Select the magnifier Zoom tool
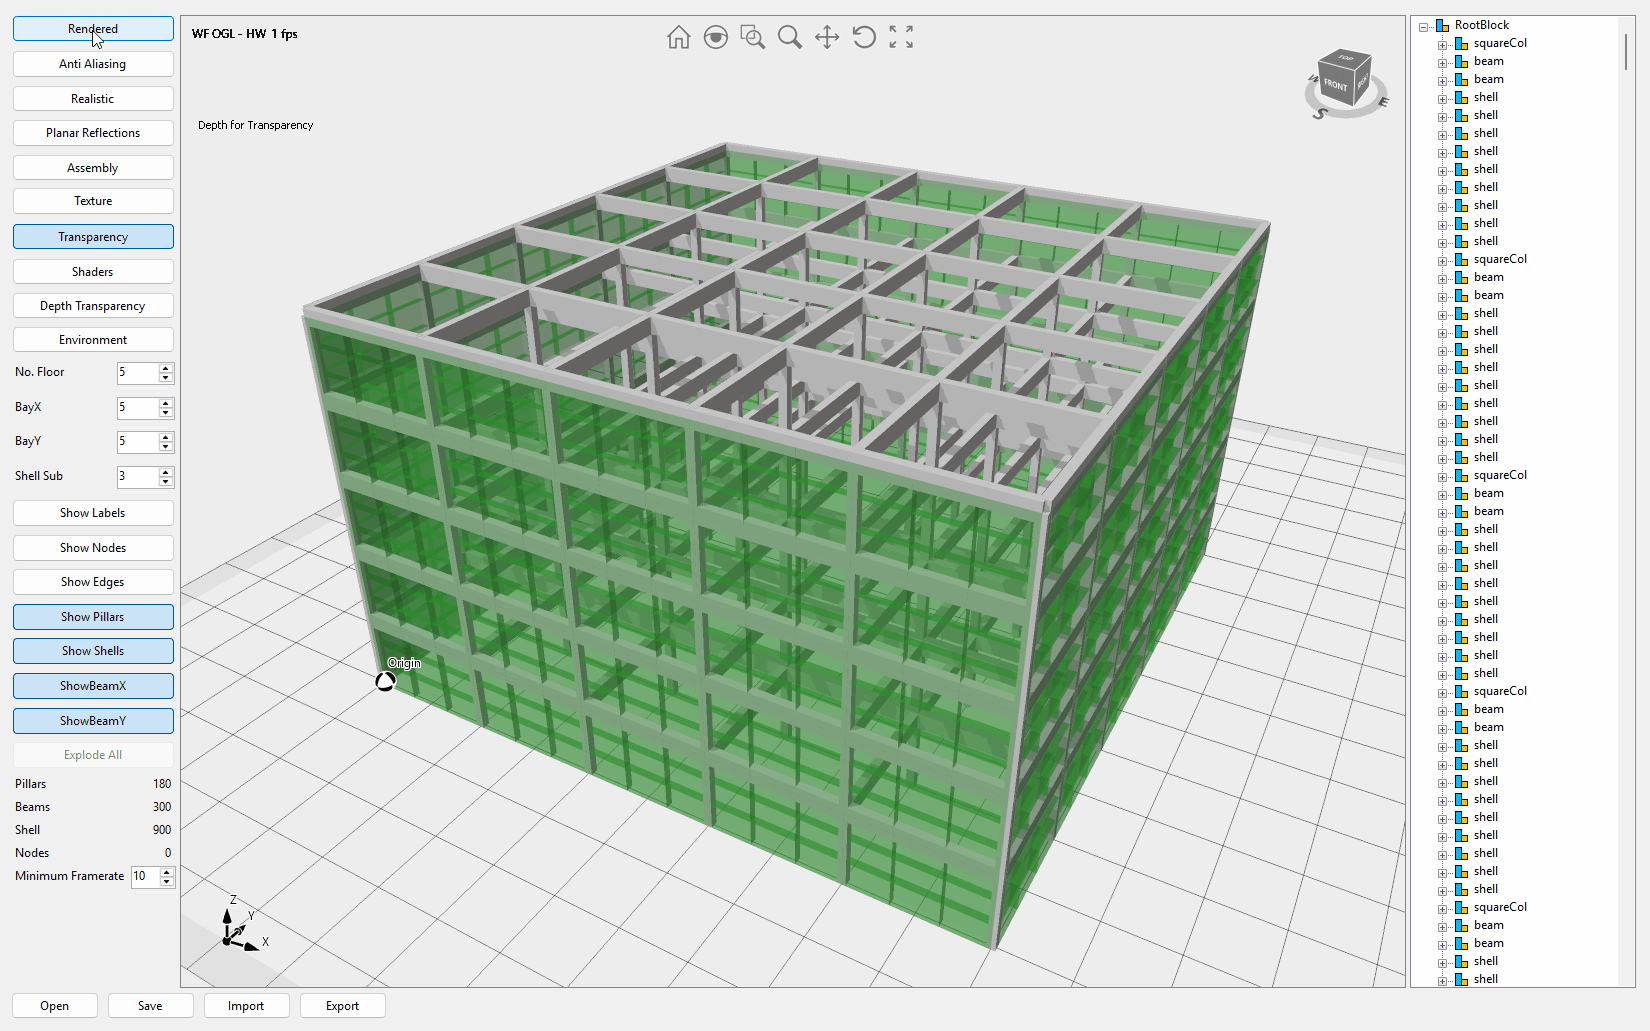 tap(789, 38)
